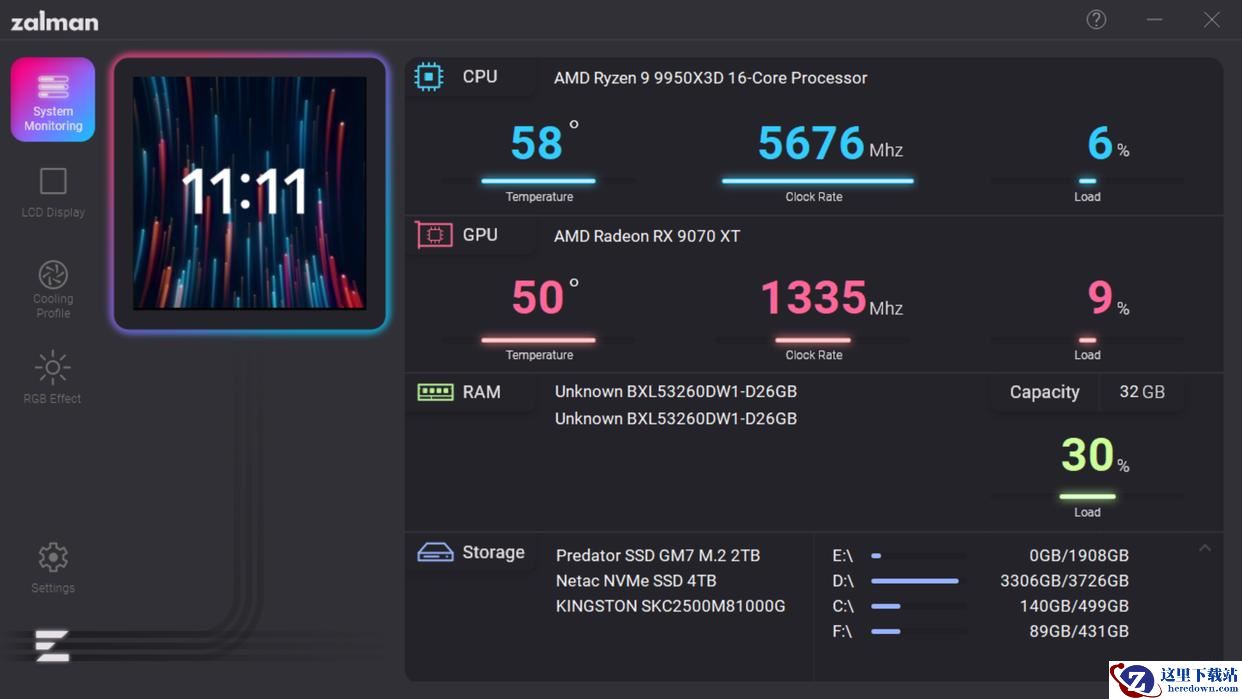Click the Capacity label in the RAM panel
The width and height of the screenshot is (1242, 699).
(x=1044, y=392)
